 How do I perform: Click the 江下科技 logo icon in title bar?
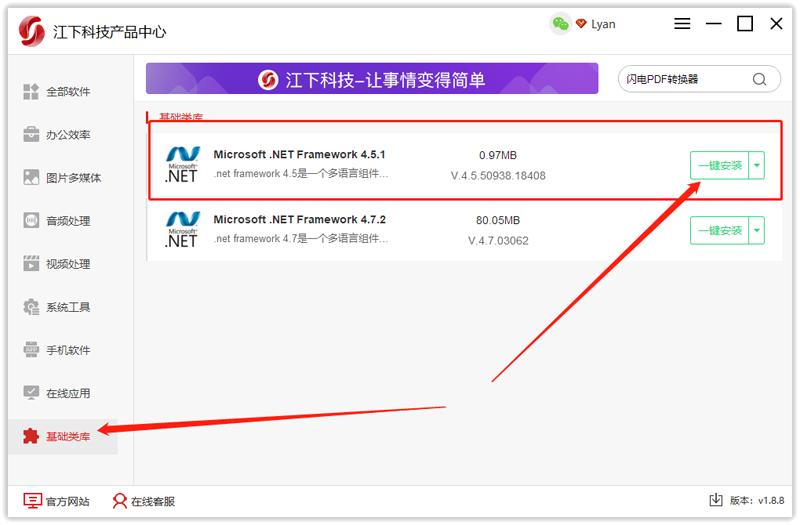pos(32,31)
